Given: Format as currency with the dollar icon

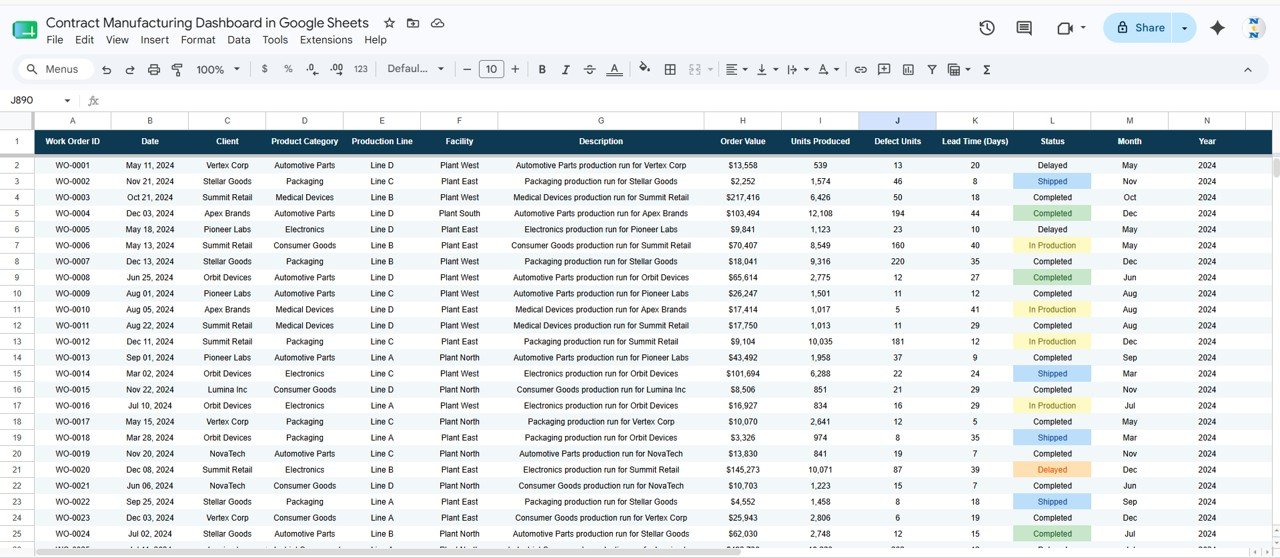Looking at the screenshot, I should click(264, 70).
